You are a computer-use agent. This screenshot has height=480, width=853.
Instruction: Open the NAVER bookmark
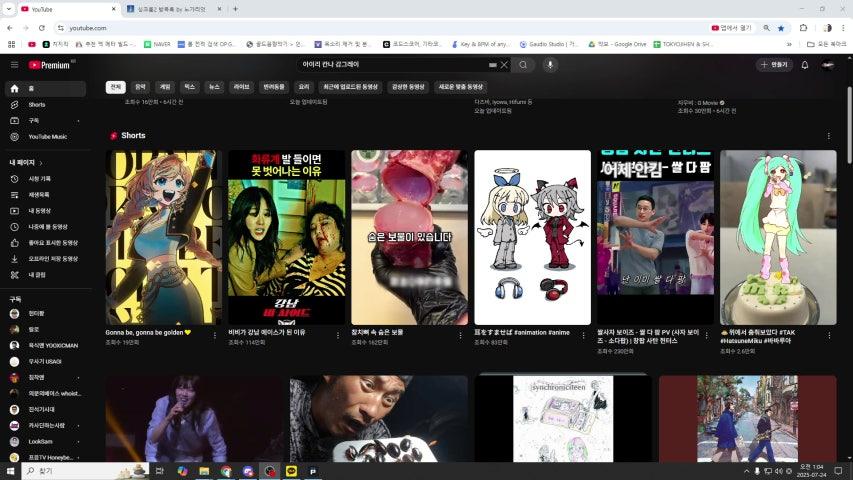[x=157, y=44]
